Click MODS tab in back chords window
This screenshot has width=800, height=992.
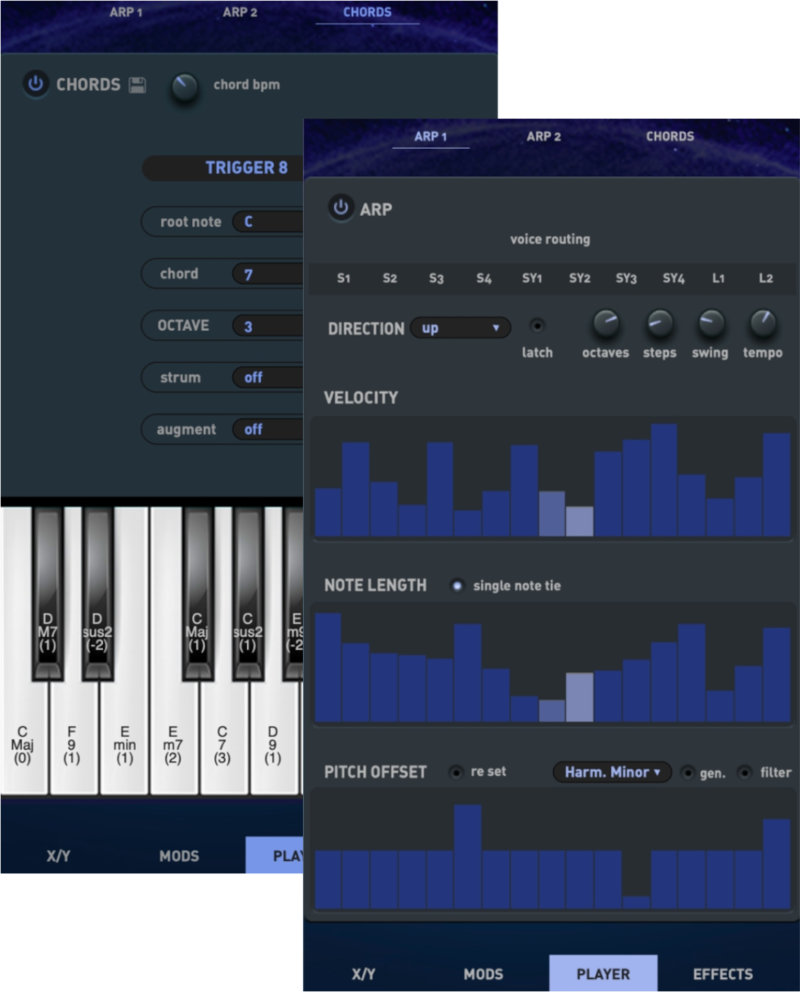179,856
